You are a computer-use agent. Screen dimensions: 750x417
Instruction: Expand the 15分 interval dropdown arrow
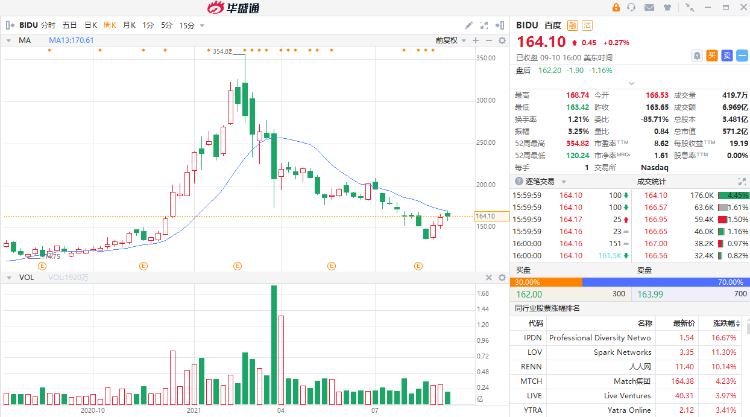tap(200, 24)
